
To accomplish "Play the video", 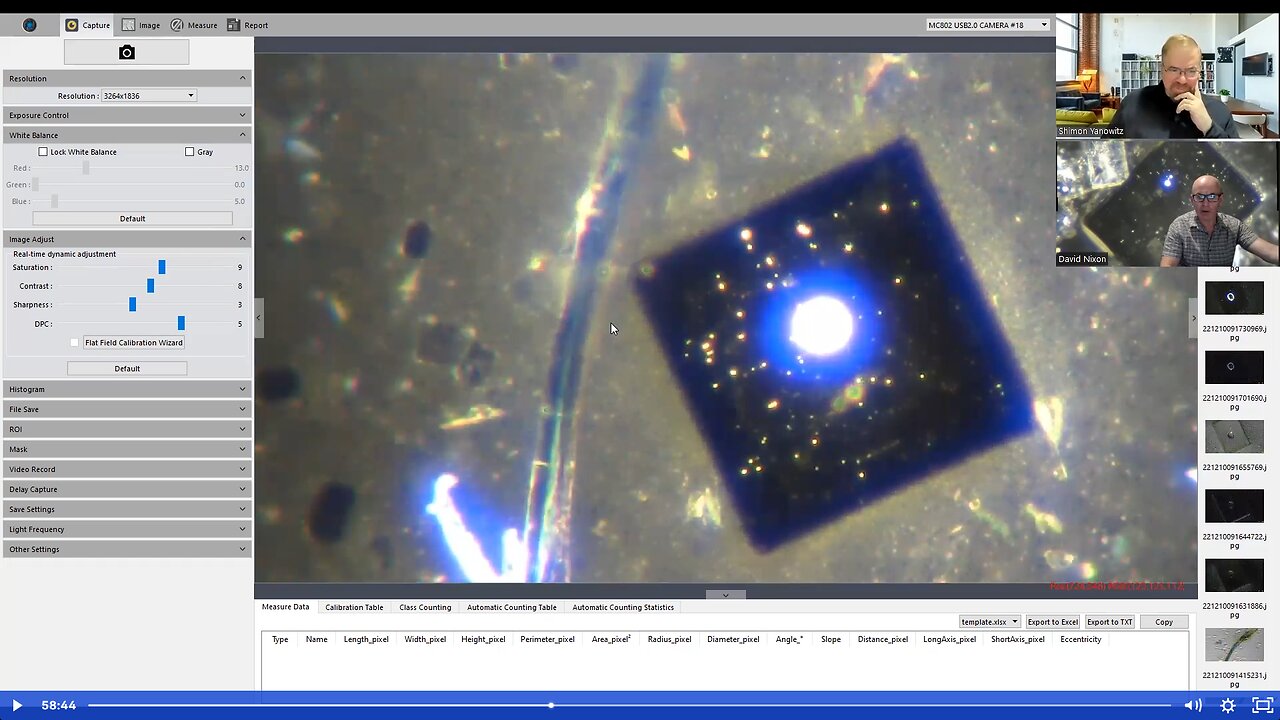I will tap(16, 705).
